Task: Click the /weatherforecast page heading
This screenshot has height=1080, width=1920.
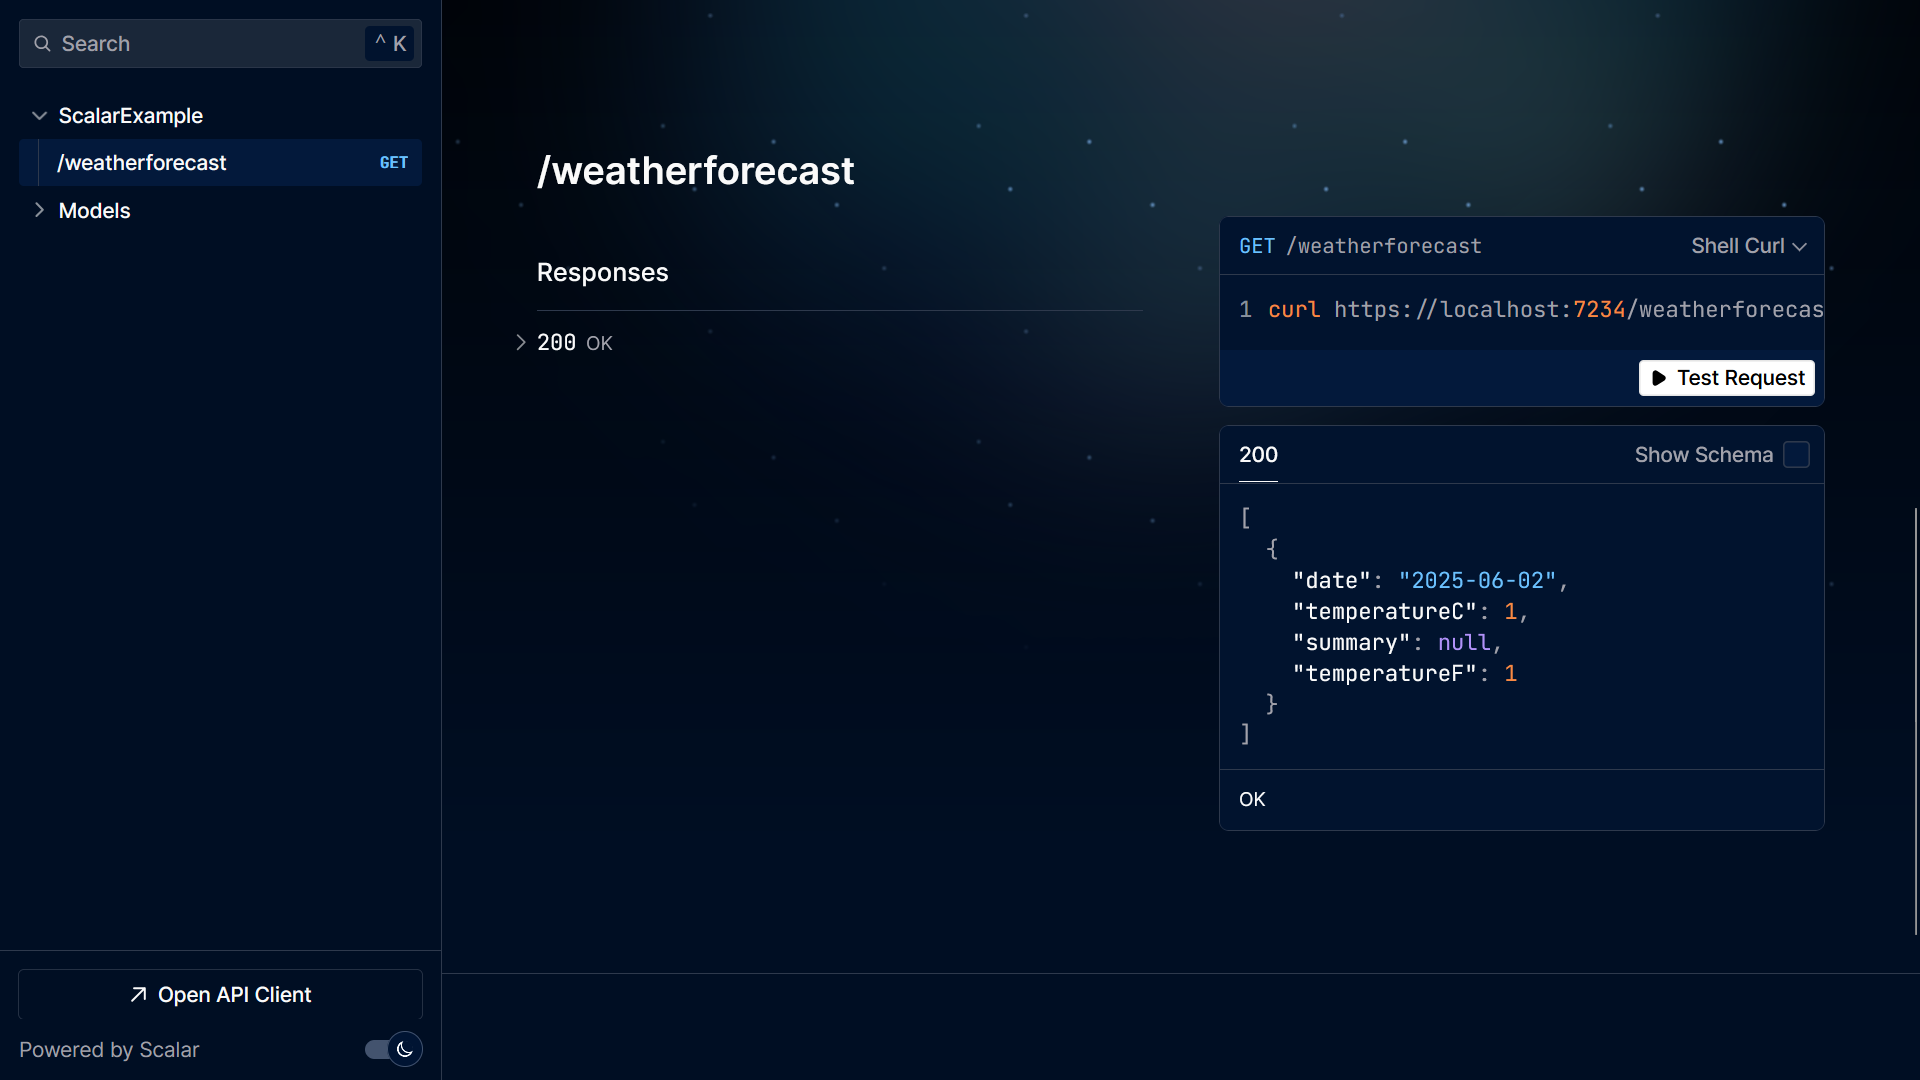Action: [695, 171]
